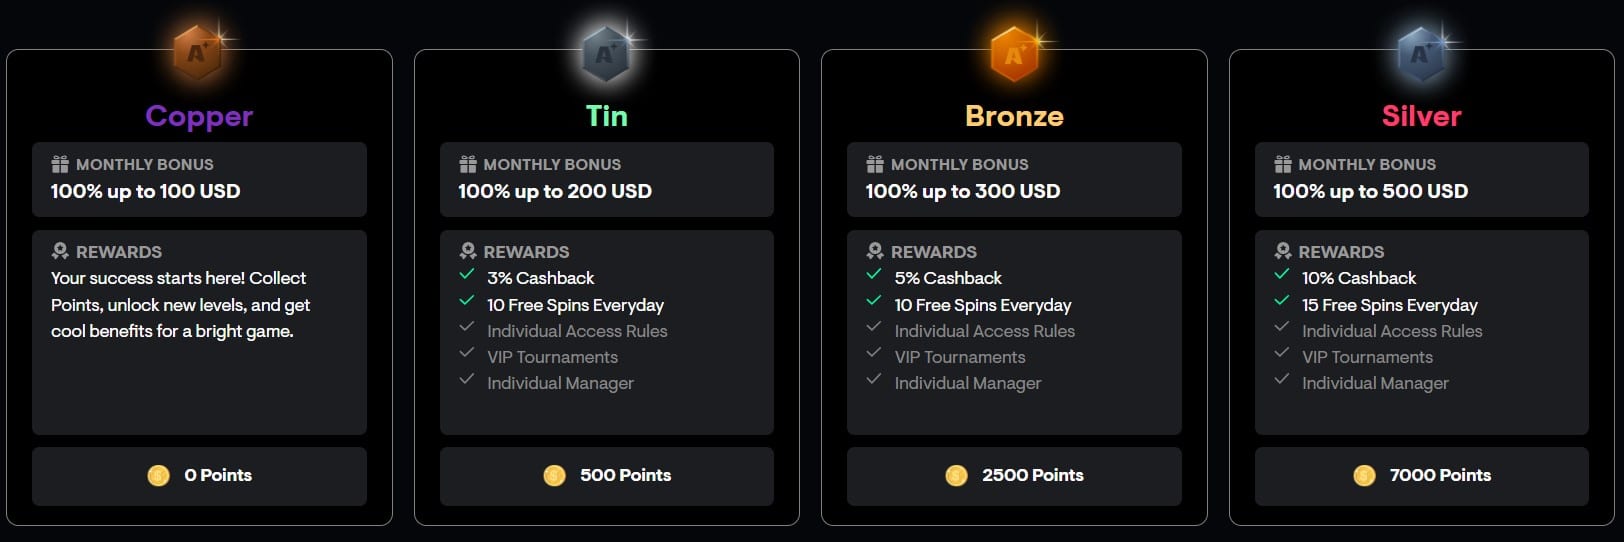The width and height of the screenshot is (1624, 542).
Task: Click the Silver VIP Tournaments checkmark
Action: click(x=1282, y=352)
